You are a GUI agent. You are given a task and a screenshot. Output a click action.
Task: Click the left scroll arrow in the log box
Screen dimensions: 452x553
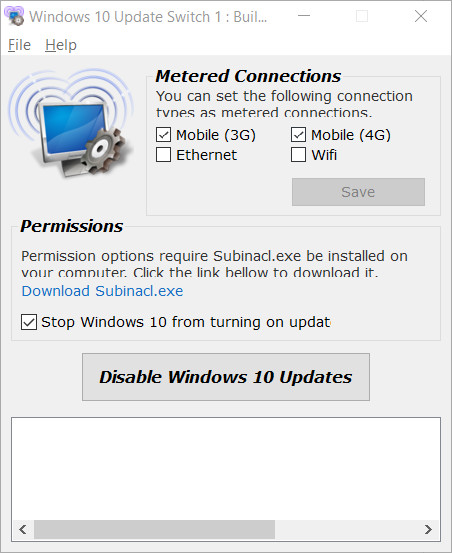point(23,529)
